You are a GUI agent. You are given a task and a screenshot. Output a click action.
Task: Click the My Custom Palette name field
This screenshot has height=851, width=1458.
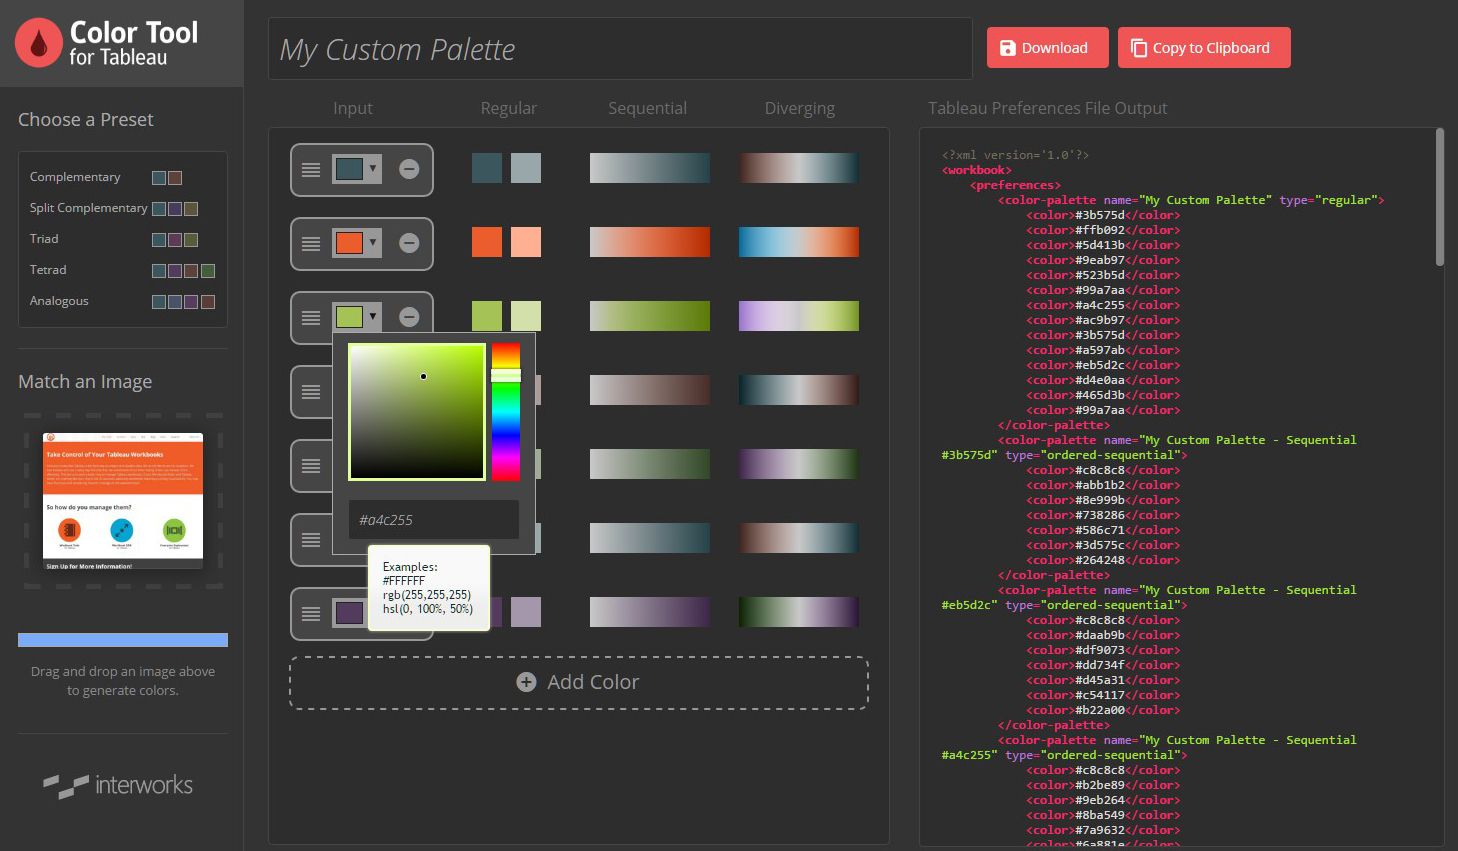[x=618, y=49]
